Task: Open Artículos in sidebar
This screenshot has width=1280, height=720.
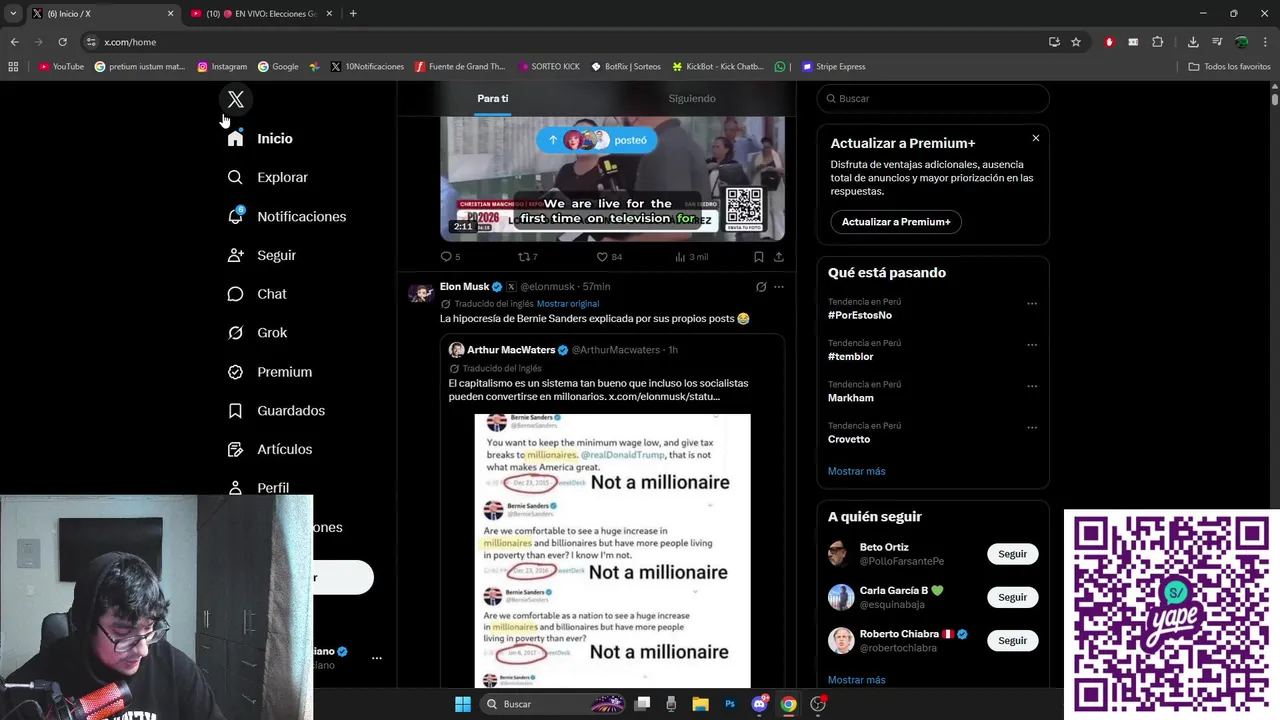Action: (270, 449)
